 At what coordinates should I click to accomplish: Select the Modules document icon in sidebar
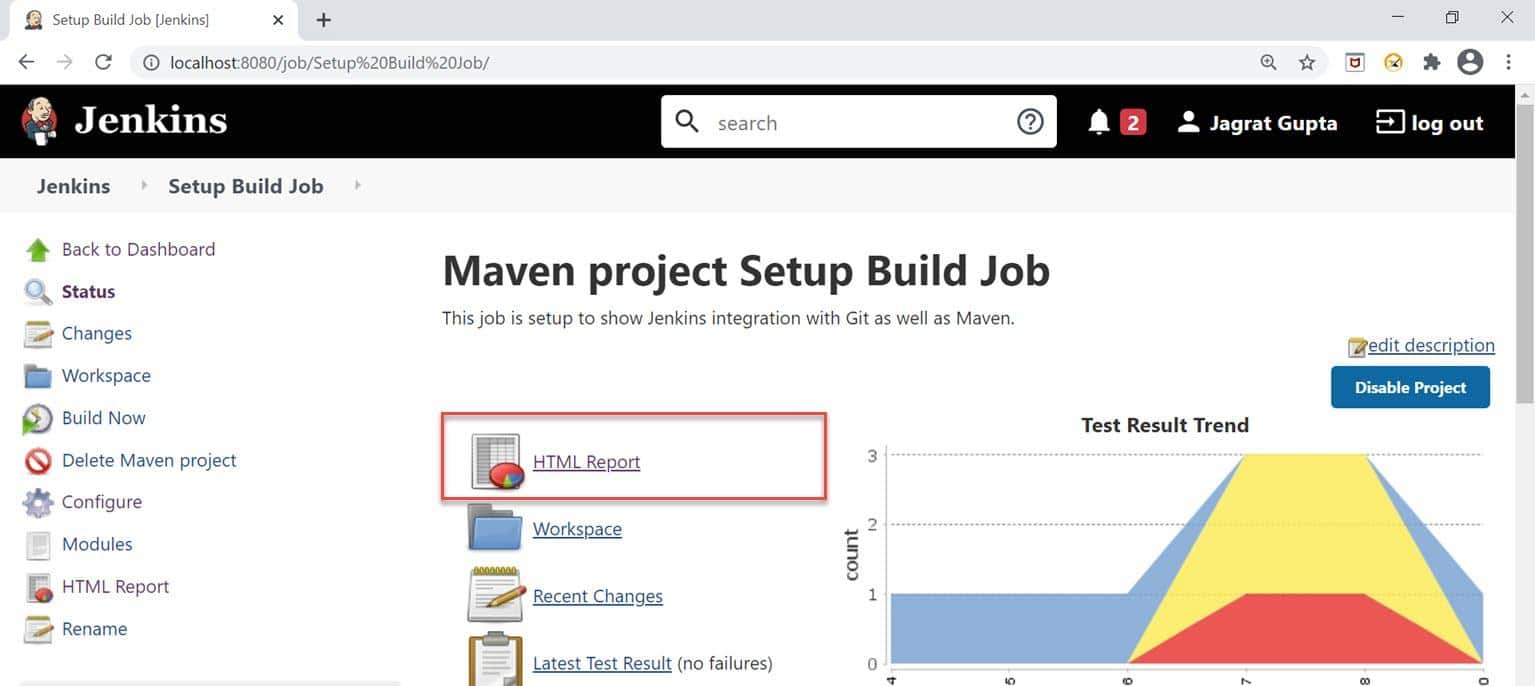pos(37,543)
